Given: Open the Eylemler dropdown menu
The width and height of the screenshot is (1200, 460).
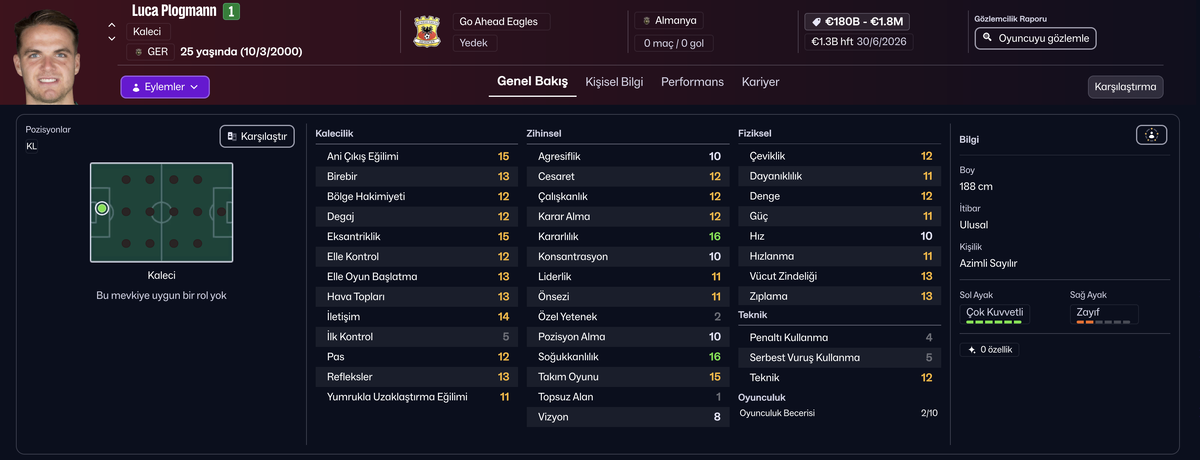Looking at the screenshot, I should coord(165,87).
